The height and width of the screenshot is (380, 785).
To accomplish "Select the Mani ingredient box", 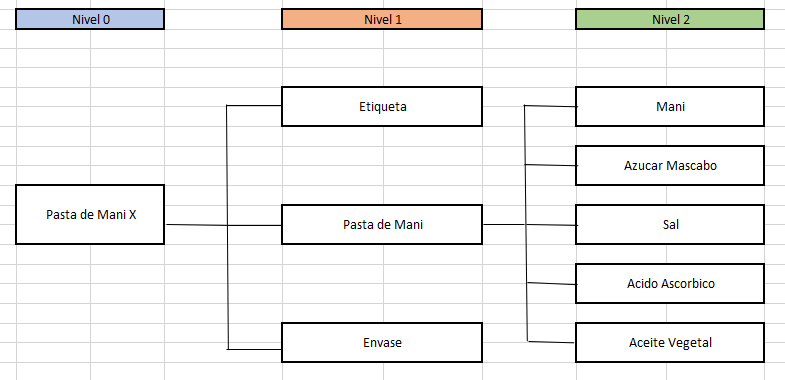I will tap(670, 106).
